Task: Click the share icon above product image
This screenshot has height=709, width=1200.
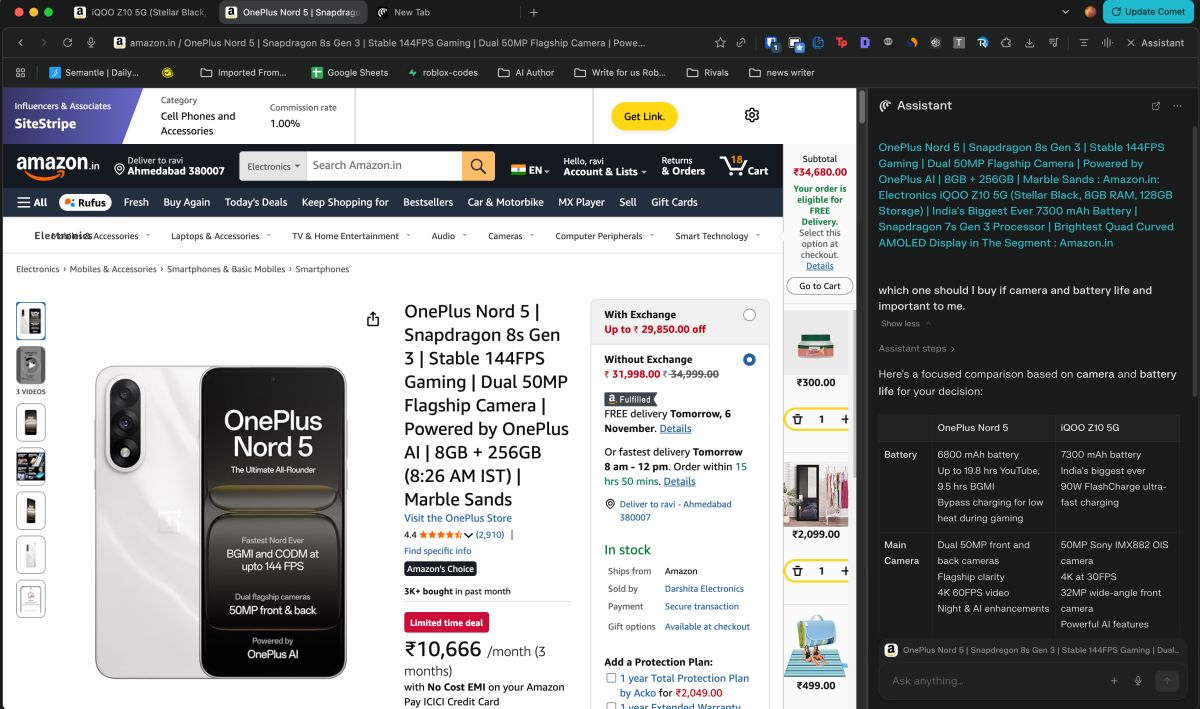Action: pos(373,319)
